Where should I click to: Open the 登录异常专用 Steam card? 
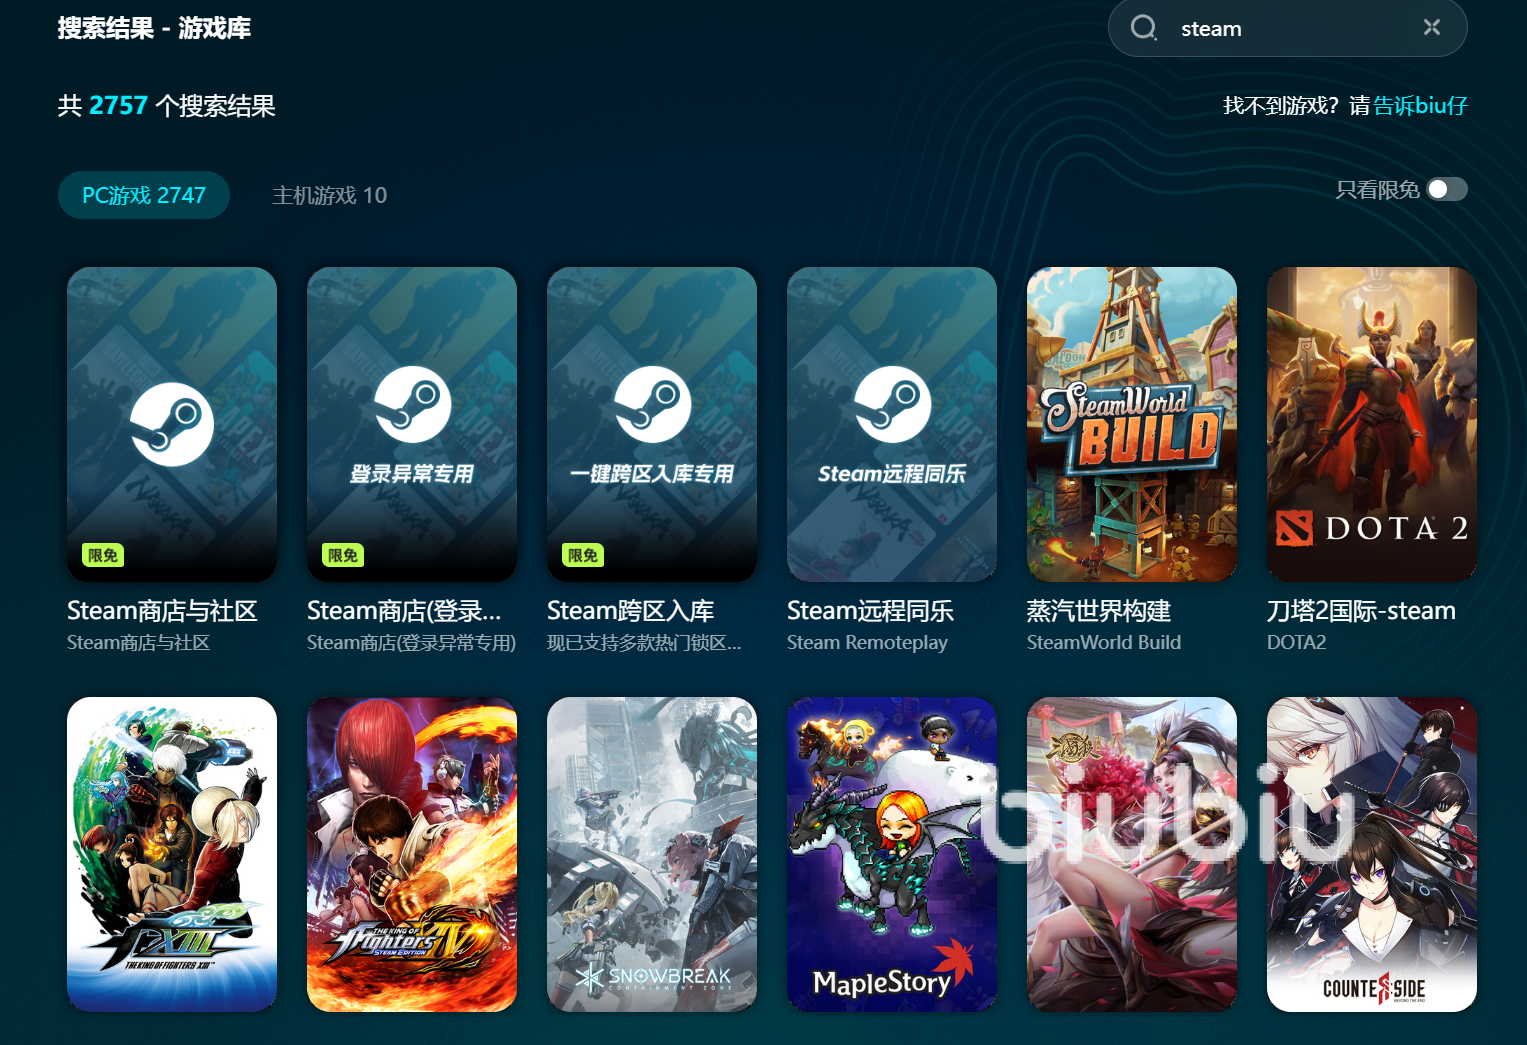412,424
